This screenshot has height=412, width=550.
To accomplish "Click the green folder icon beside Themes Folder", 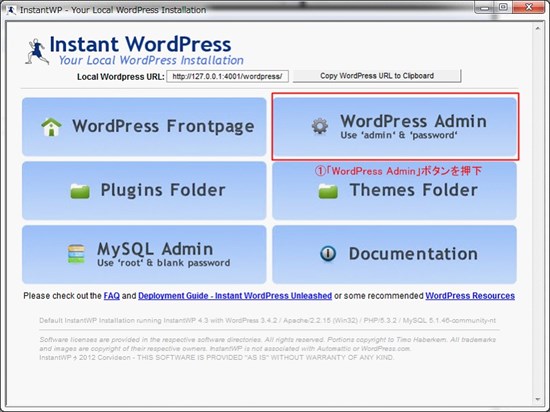I will coord(328,191).
